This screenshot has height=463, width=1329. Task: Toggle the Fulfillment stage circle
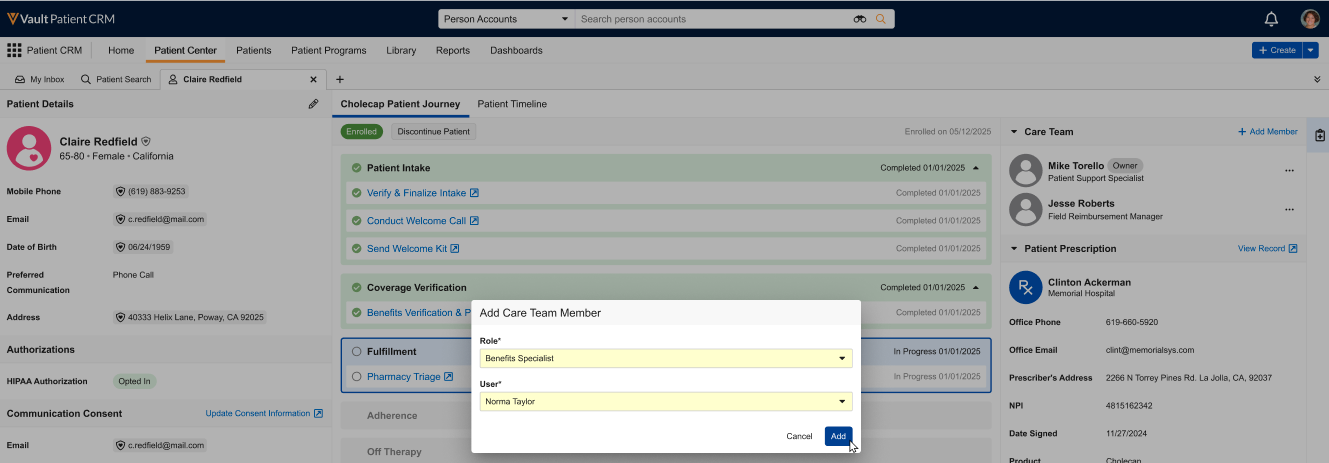click(356, 352)
